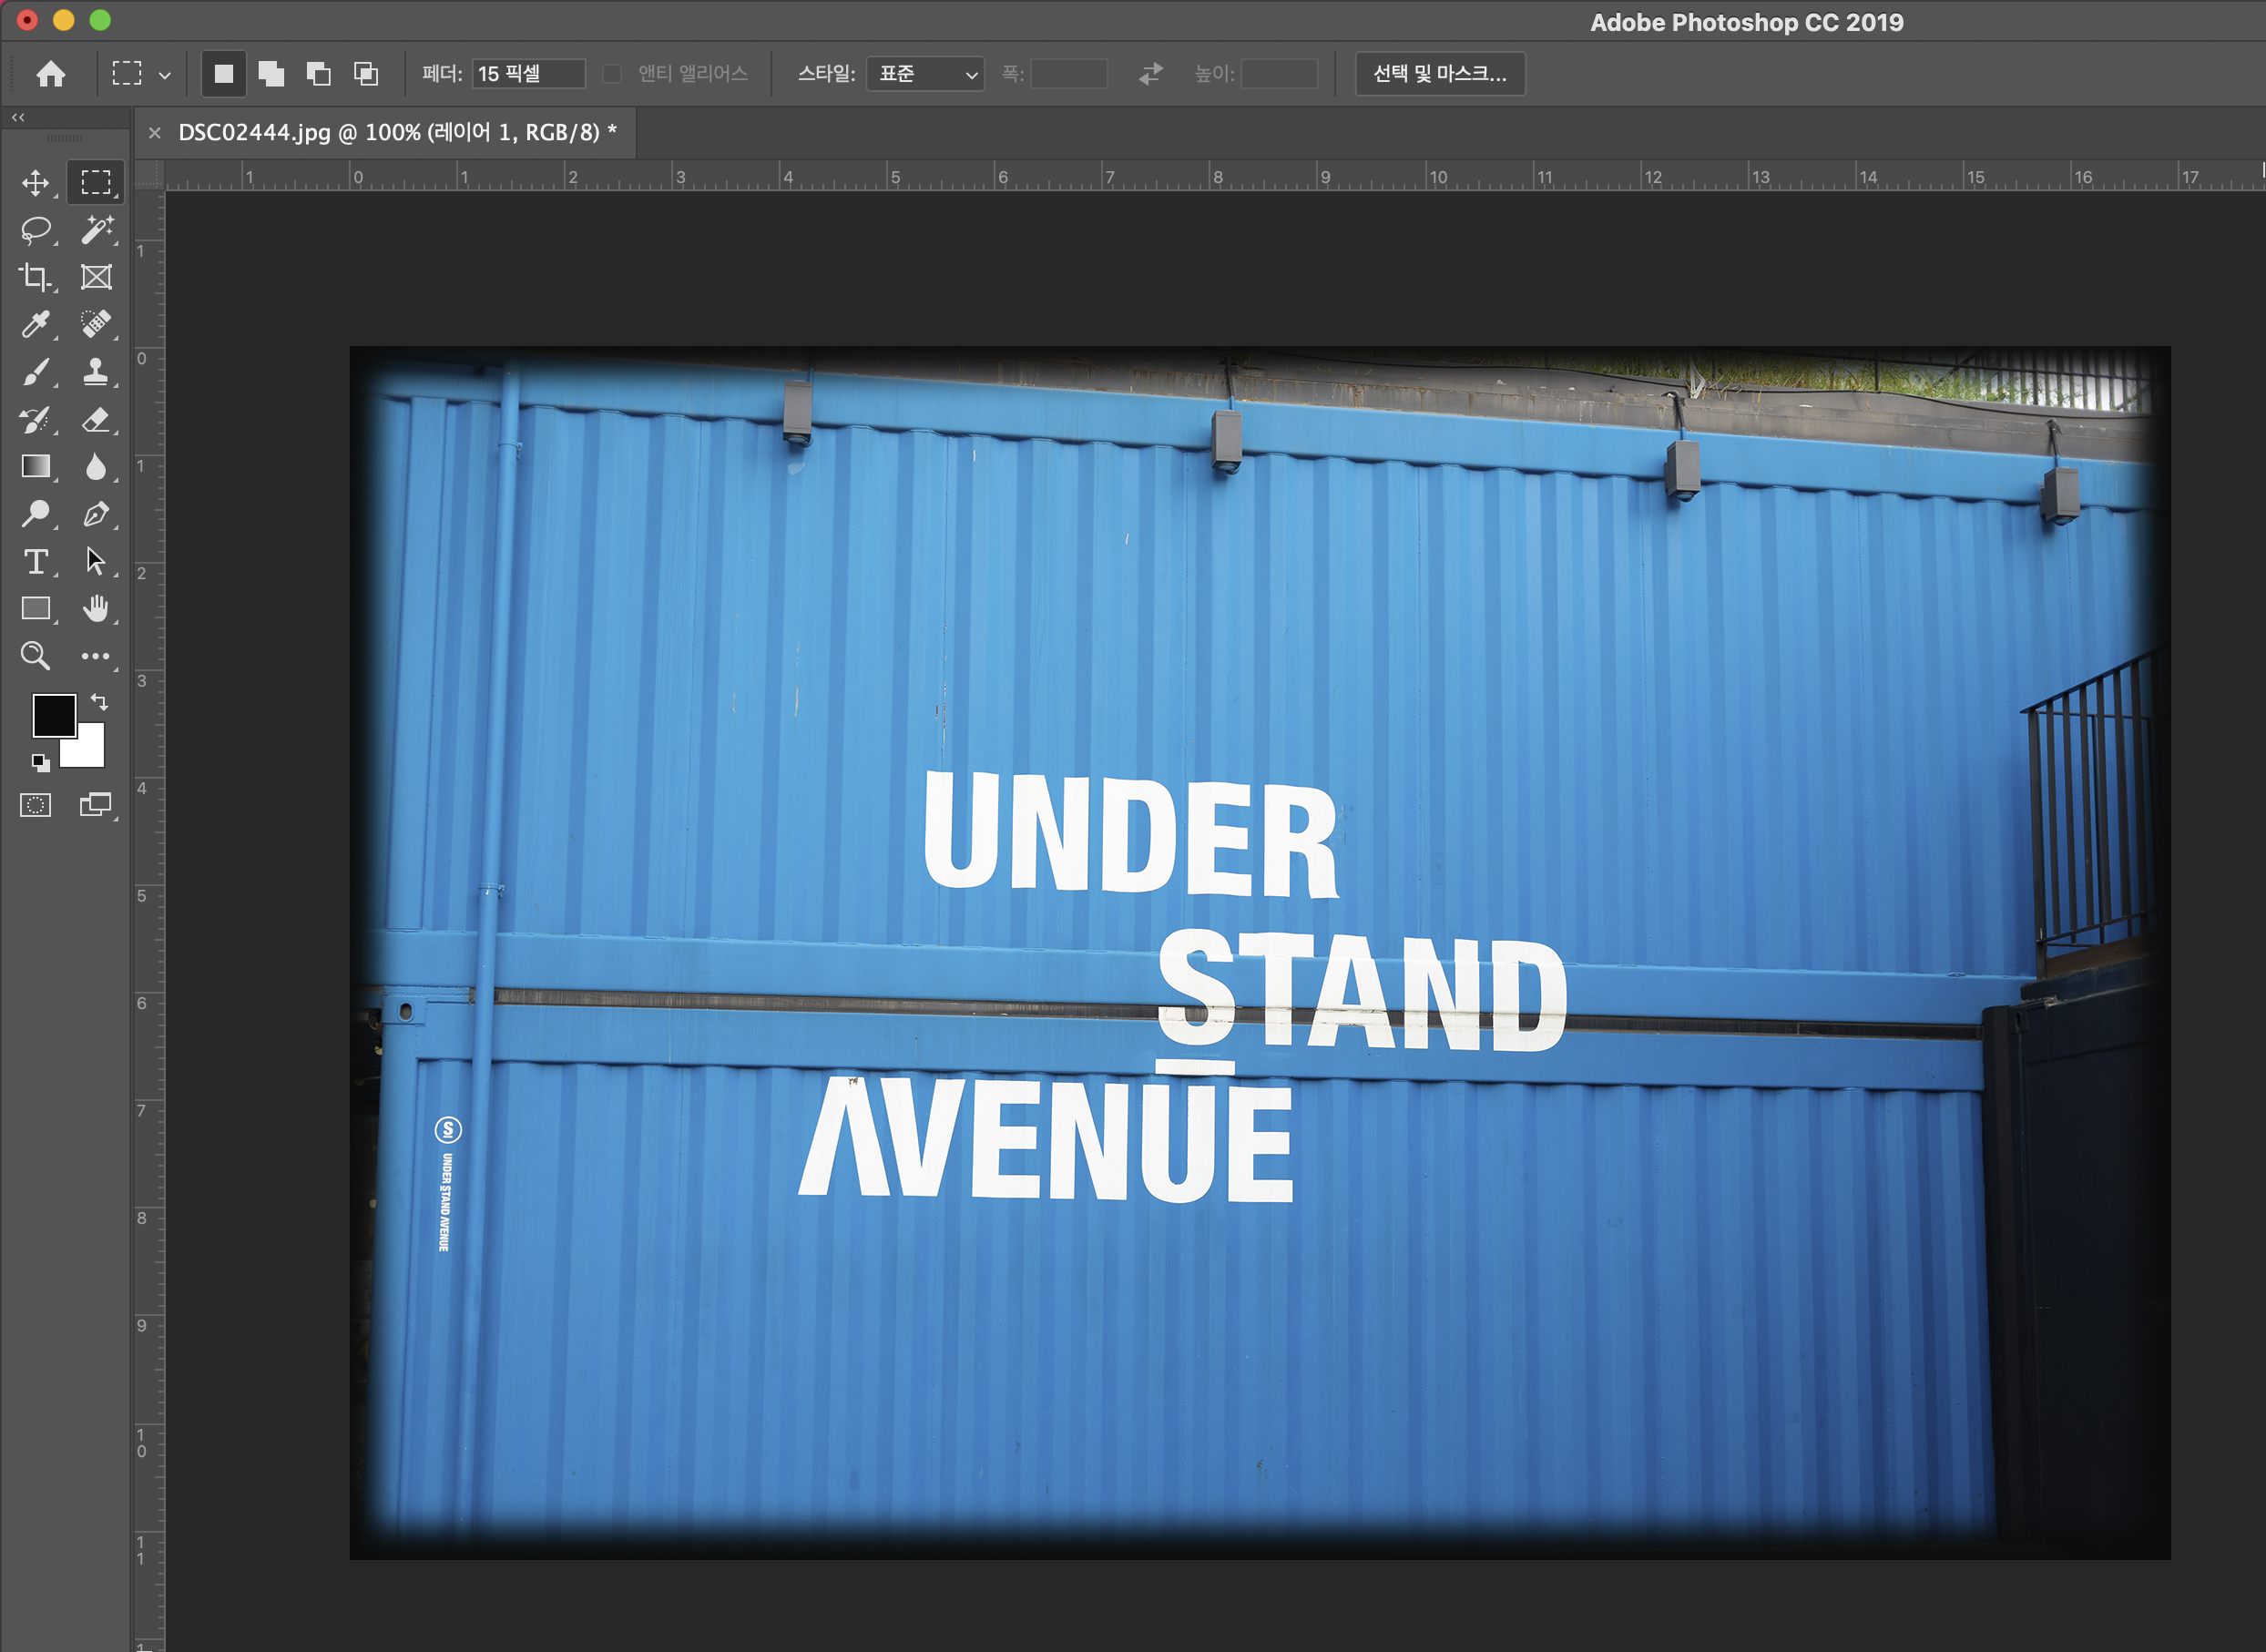Open the Style dropdown set to 표준

click(x=925, y=74)
